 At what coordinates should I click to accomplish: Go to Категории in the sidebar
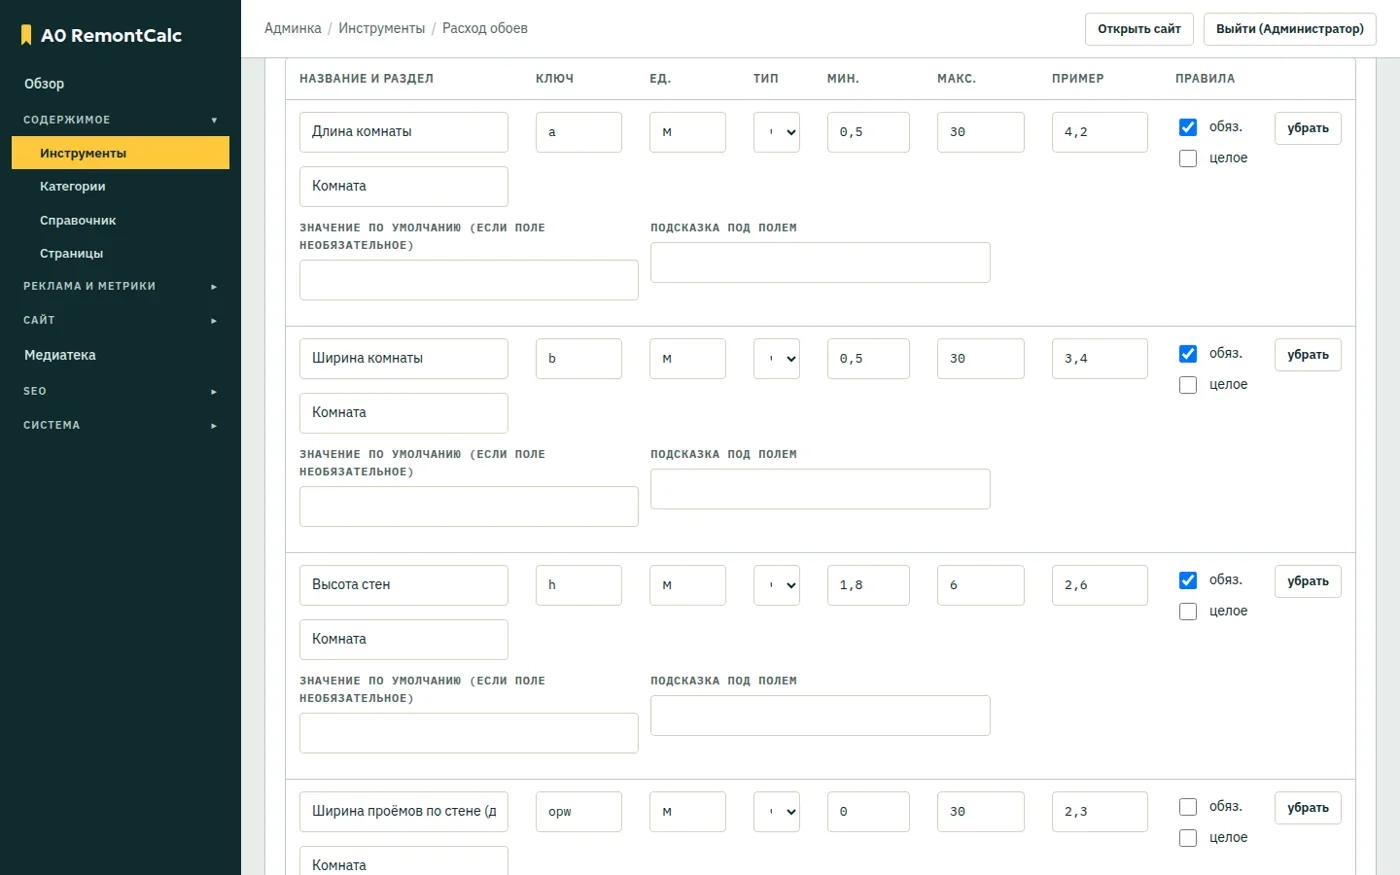click(x=120, y=187)
